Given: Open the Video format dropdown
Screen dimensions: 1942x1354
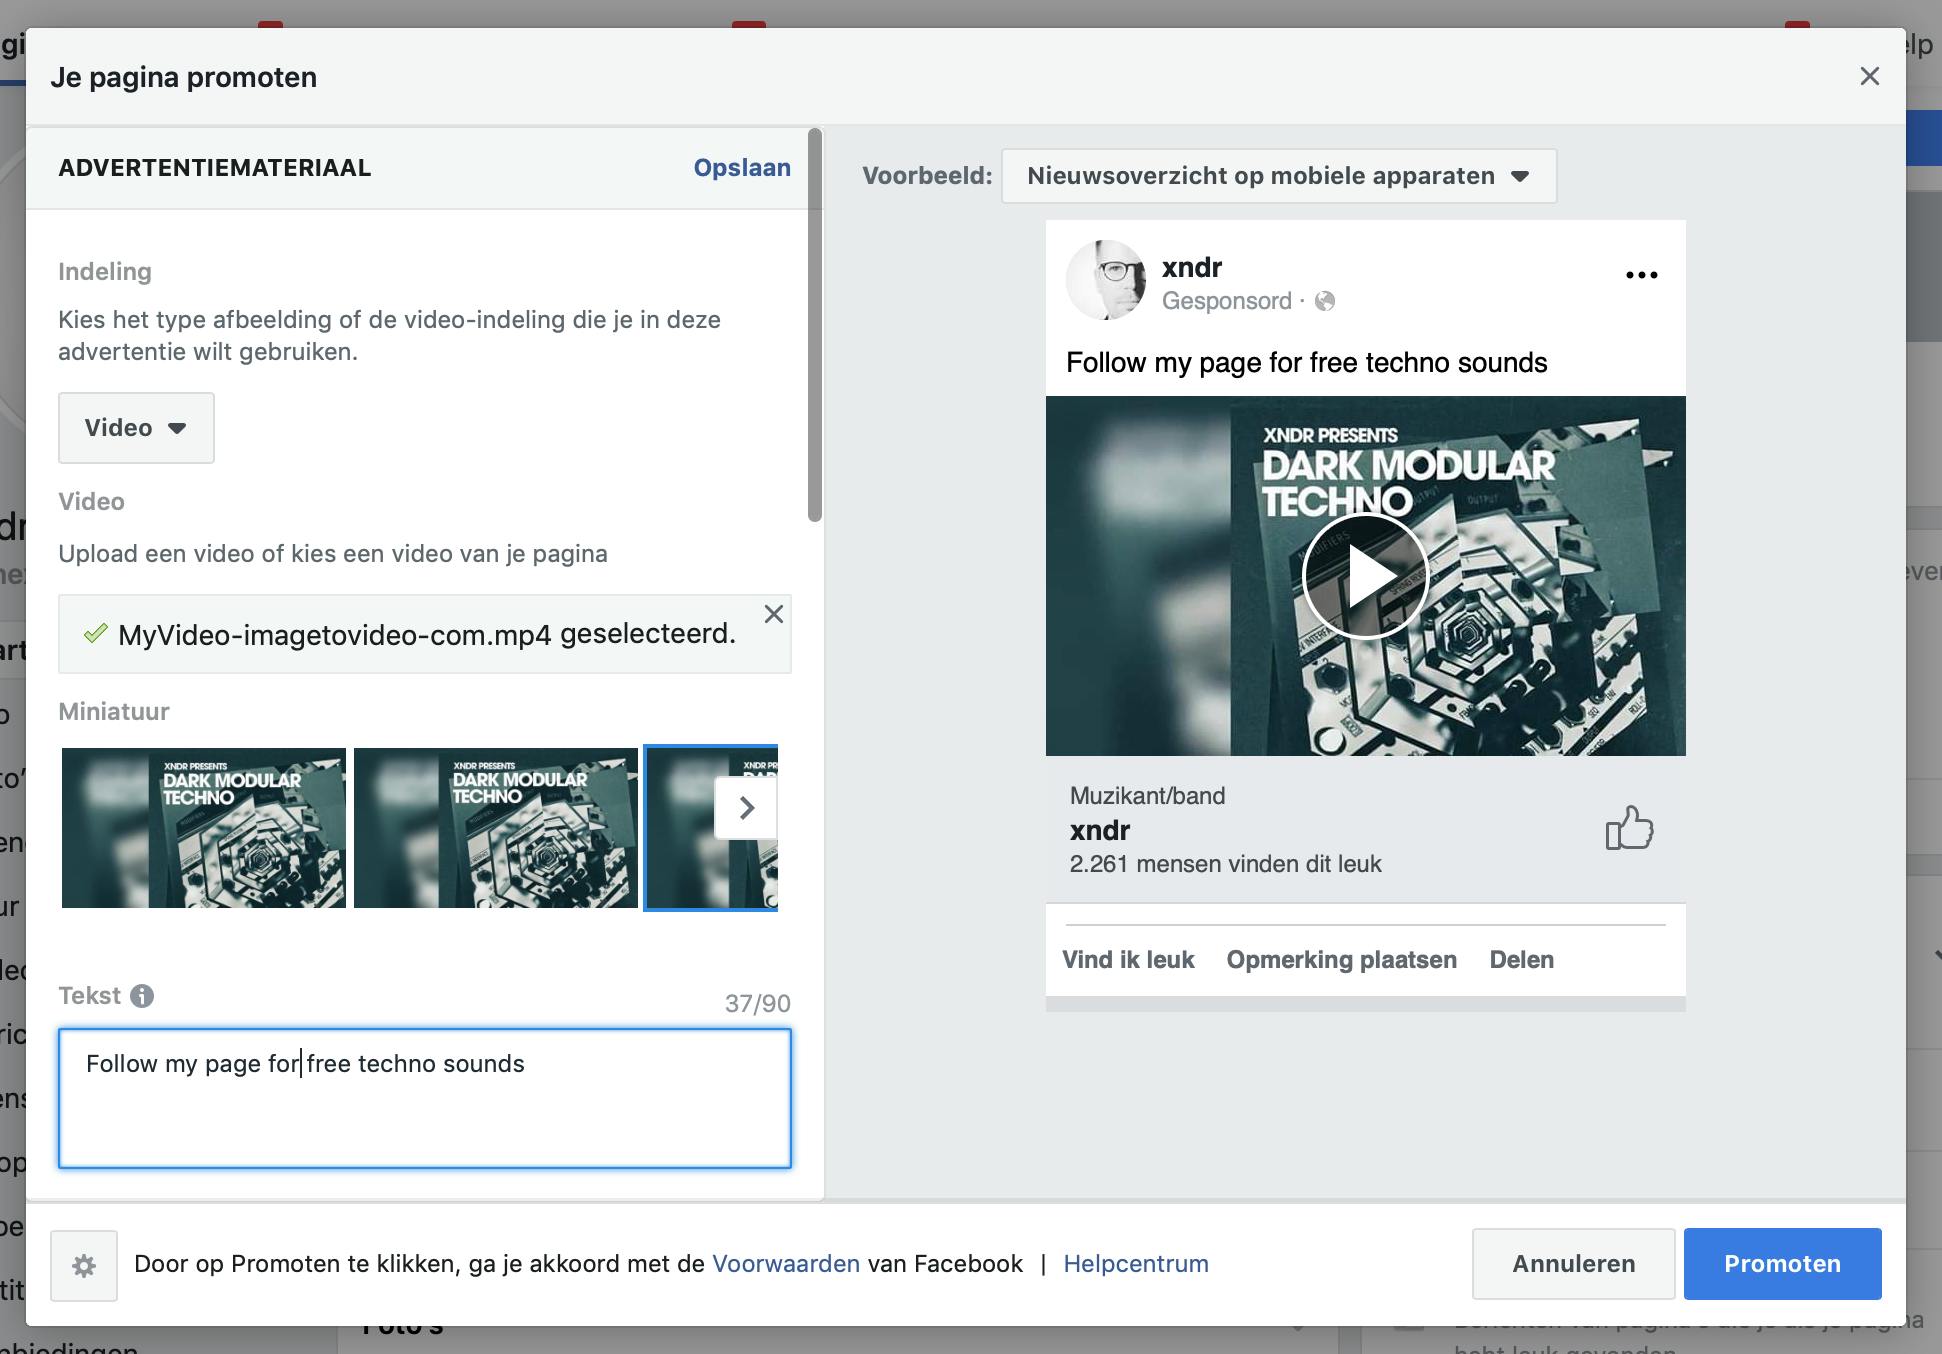Looking at the screenshot, I should (136, 428).
